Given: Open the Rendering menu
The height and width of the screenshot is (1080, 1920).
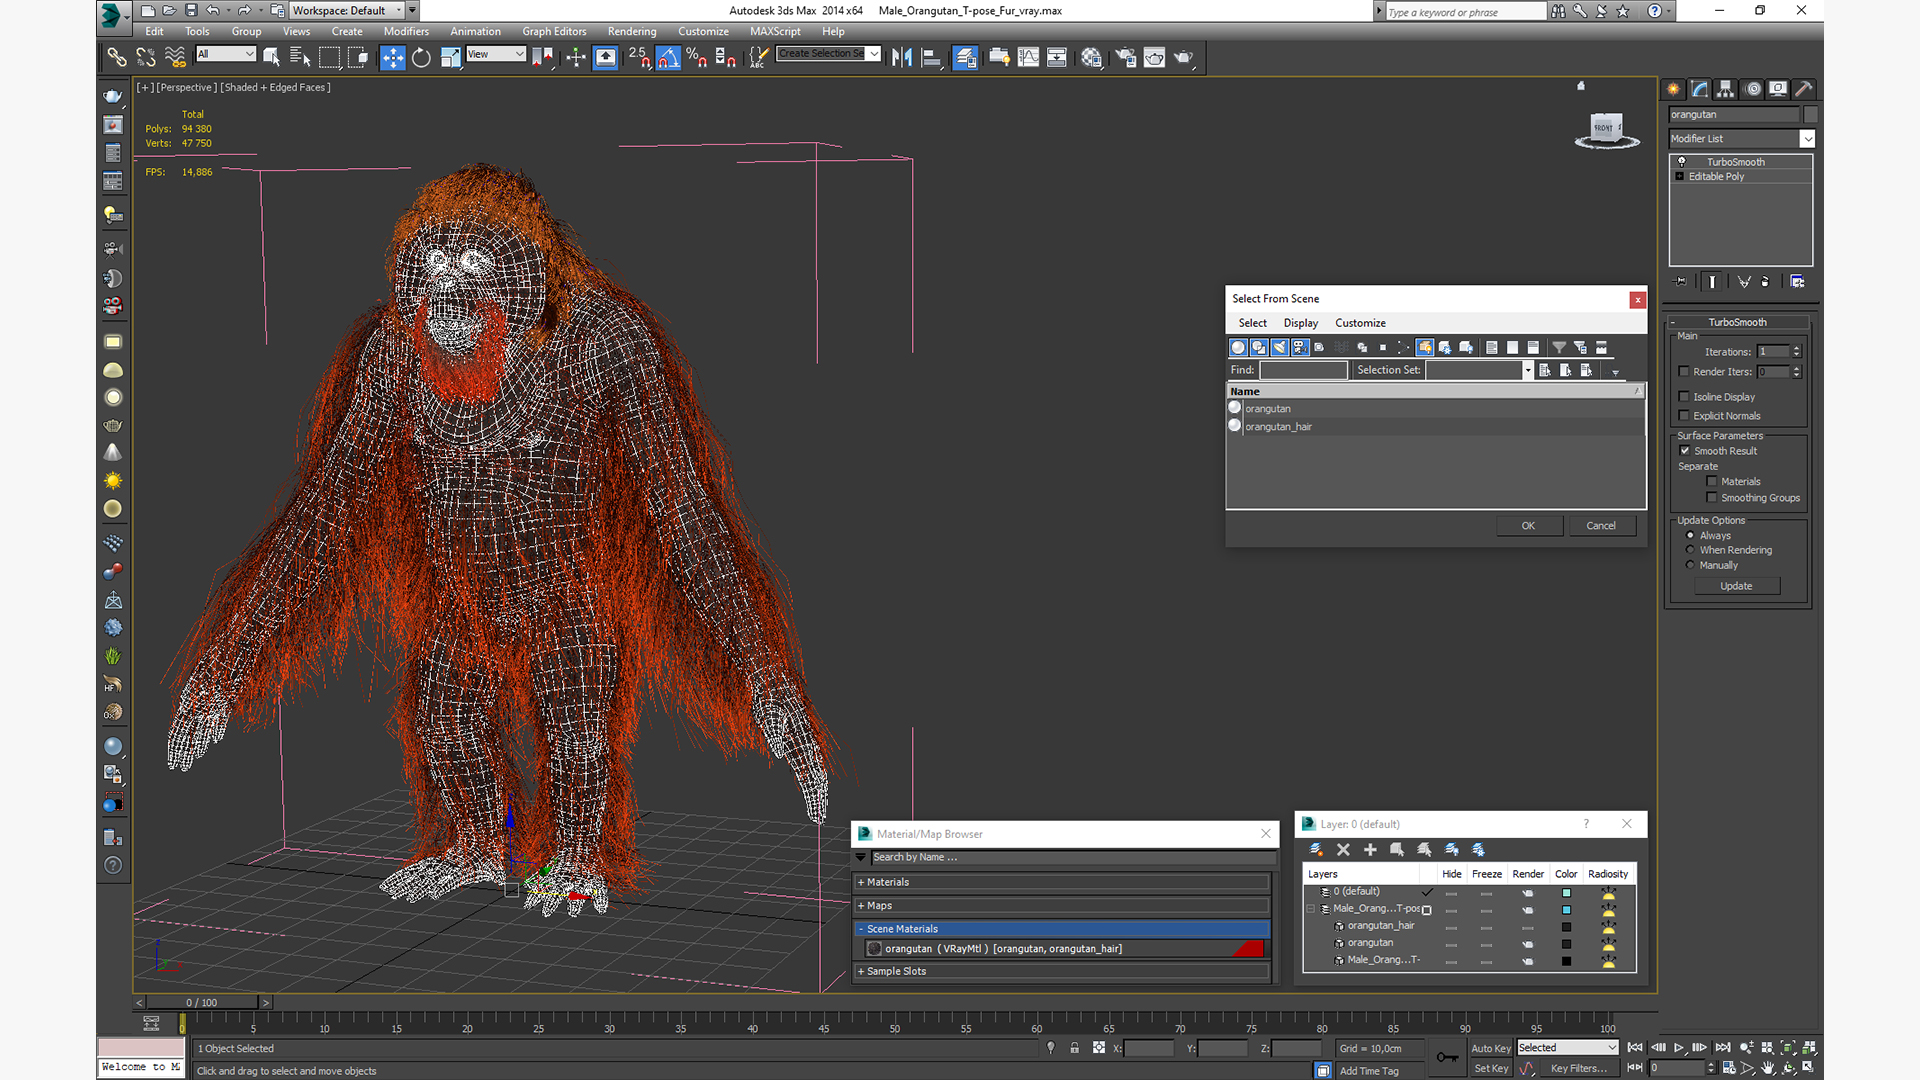Looking at the screenshot, I should (632, 32).
